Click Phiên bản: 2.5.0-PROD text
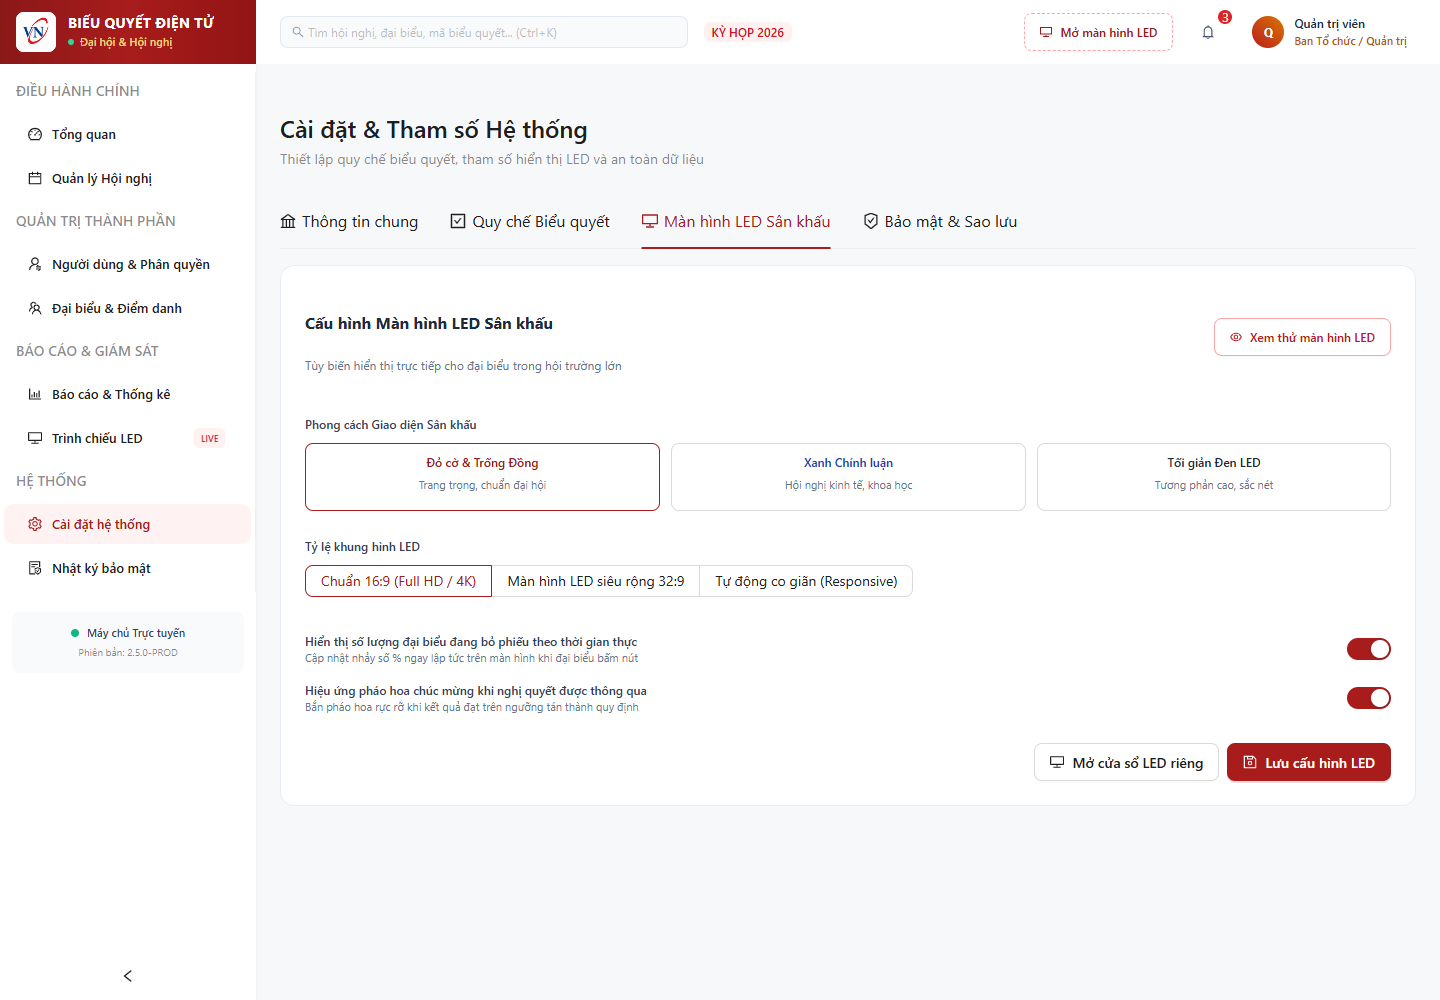1440x1000 pixels. pyautogui.click(x=128, y=653)
